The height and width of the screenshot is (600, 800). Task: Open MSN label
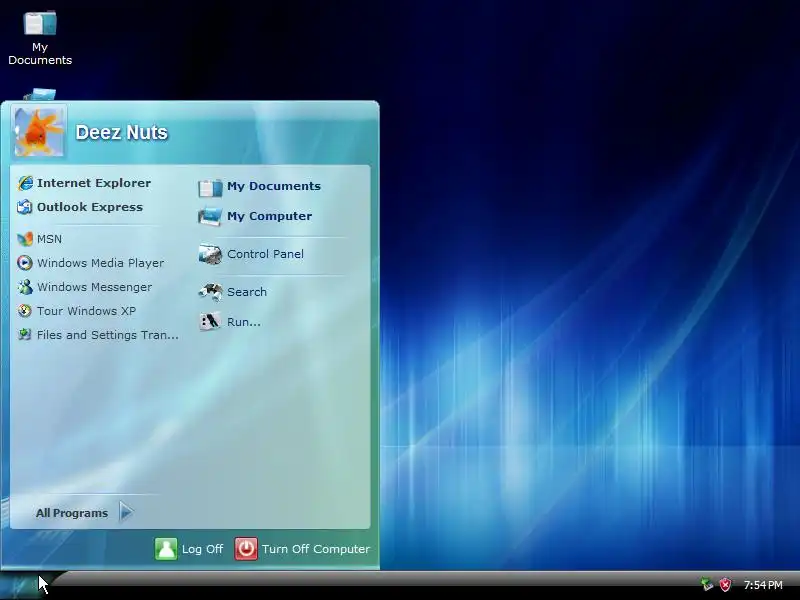49,239
